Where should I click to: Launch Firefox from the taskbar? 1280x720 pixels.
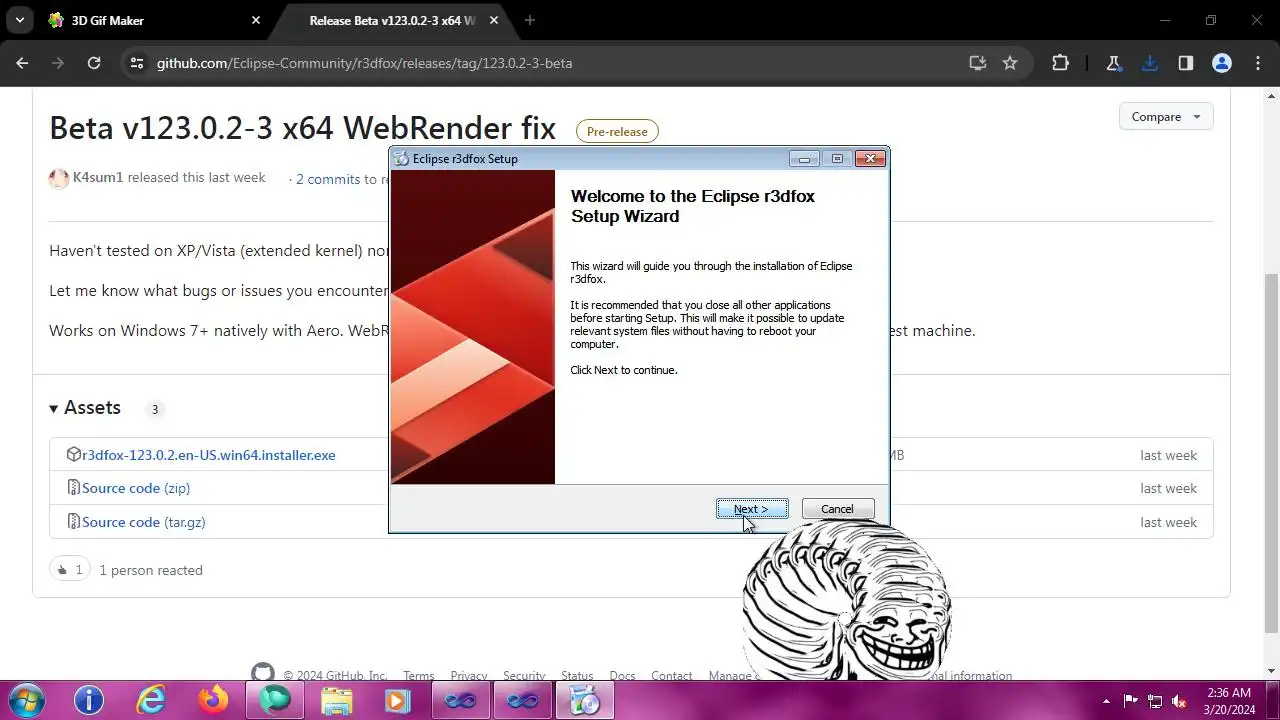point(213,700)
